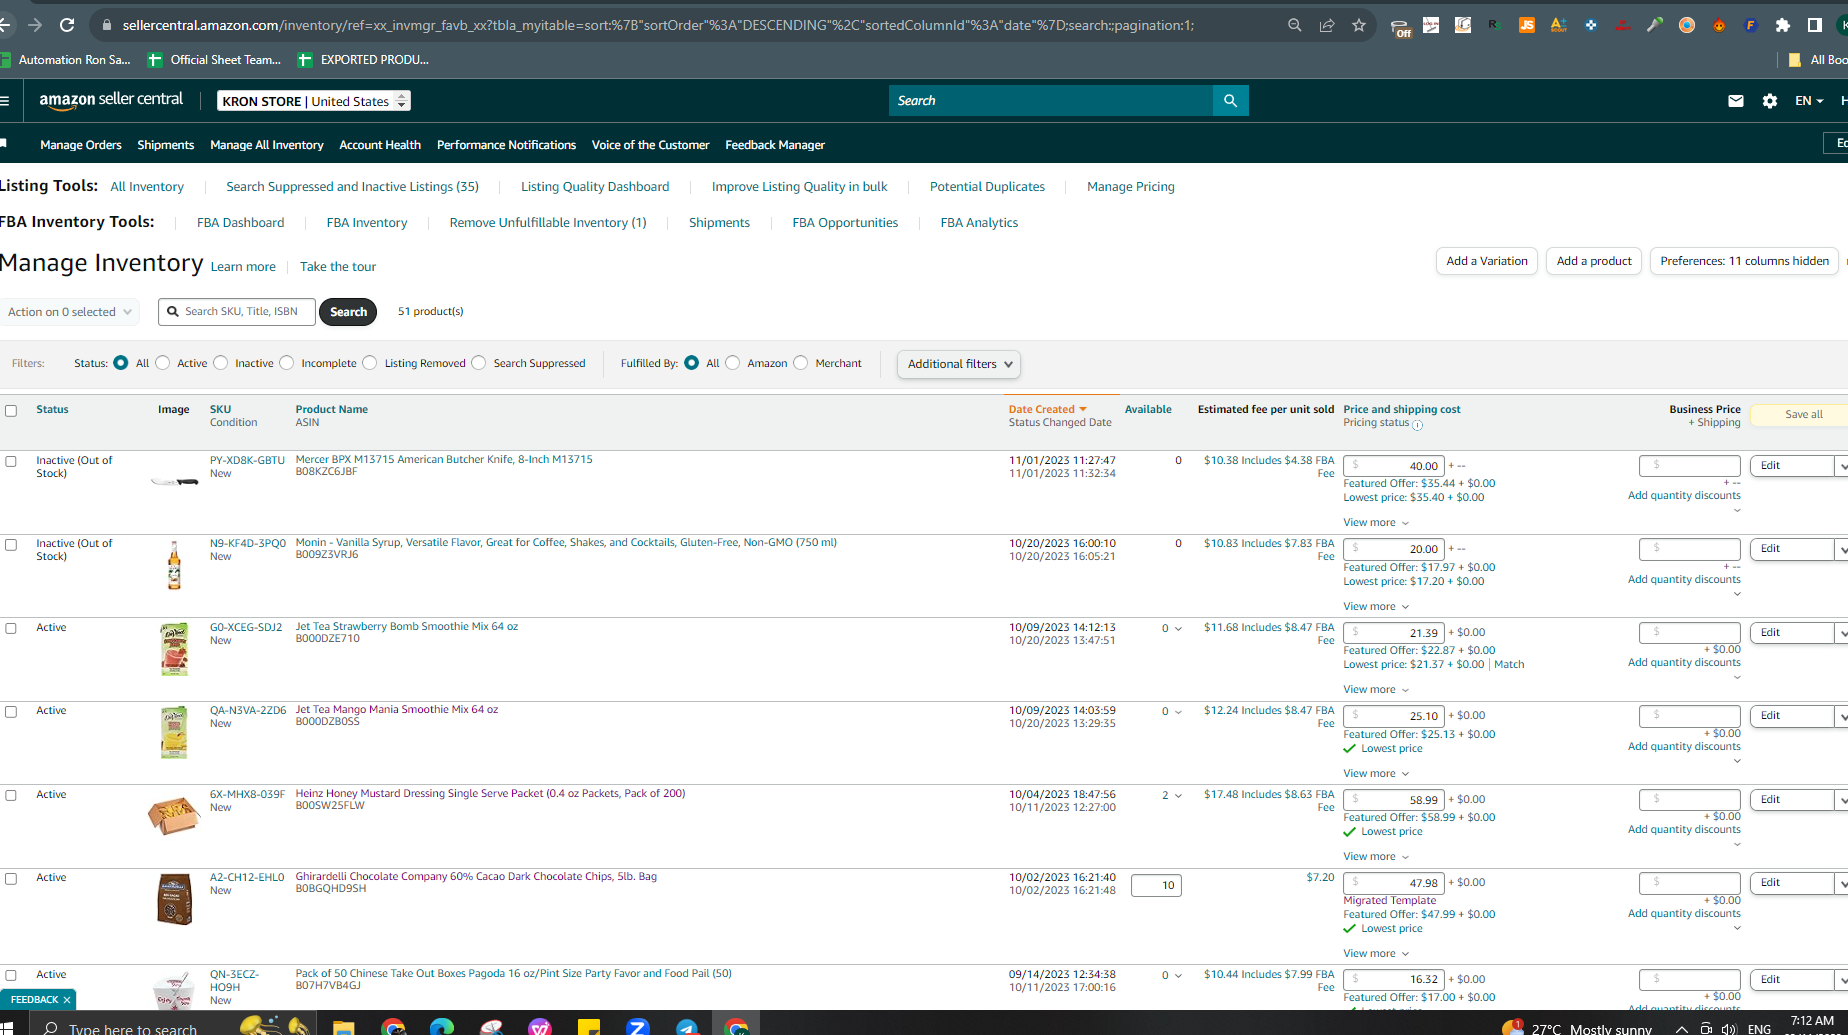The width and height of the screenshot is (1848, 1035).
Task: Open the mail messages icon
Action: pyautogui.click(x=1736, y=101)
